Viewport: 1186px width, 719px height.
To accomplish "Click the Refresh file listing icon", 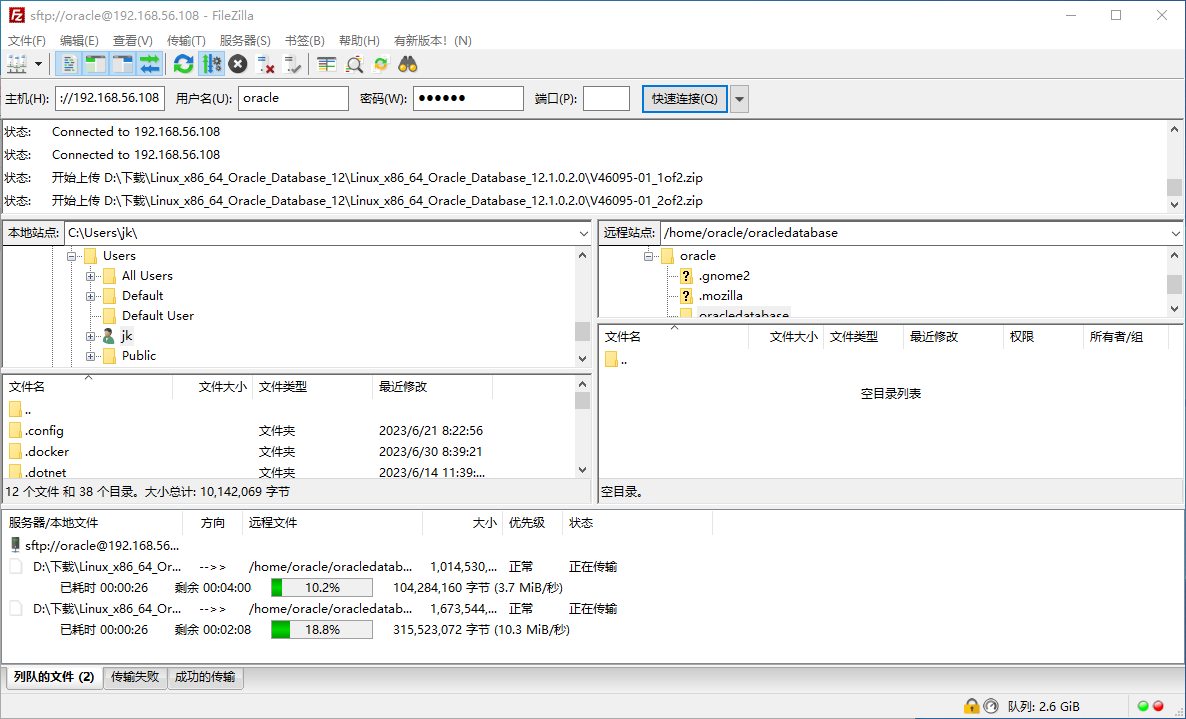I will pyautogui.click(x=183, y=63).
